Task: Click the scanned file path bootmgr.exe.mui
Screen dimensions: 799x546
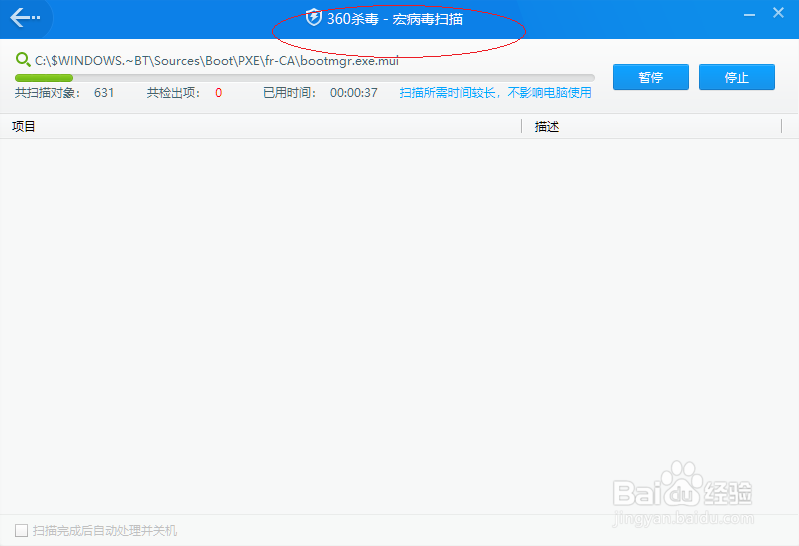Action: pos(217,61)
